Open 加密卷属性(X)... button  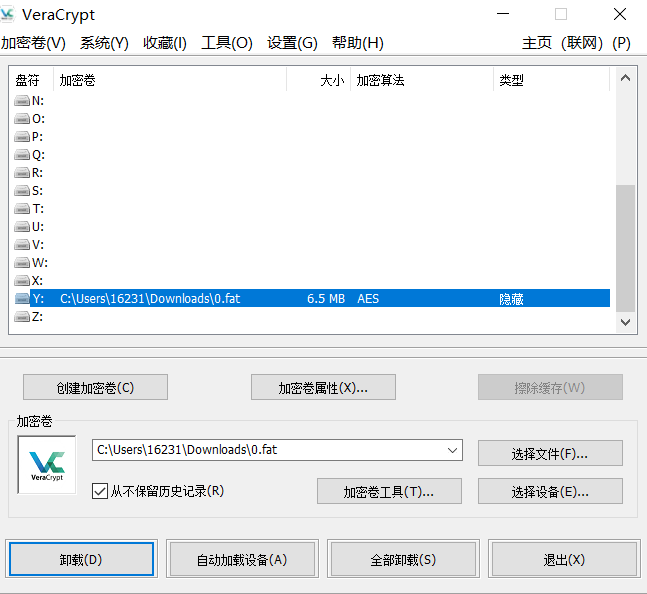323,387
